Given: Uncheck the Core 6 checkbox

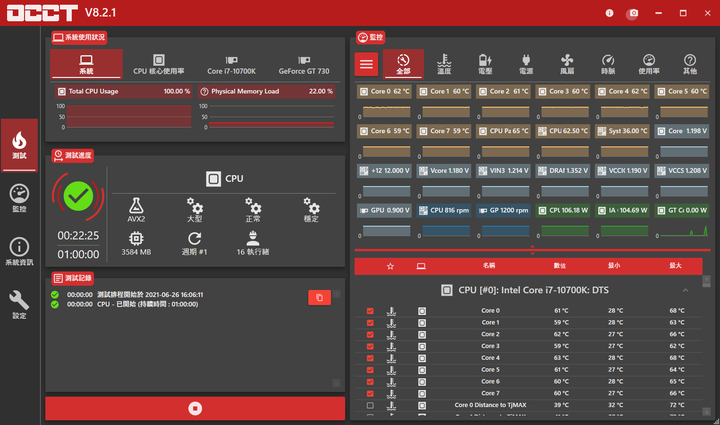Looking at the screenshot, I should click(370, 382).
